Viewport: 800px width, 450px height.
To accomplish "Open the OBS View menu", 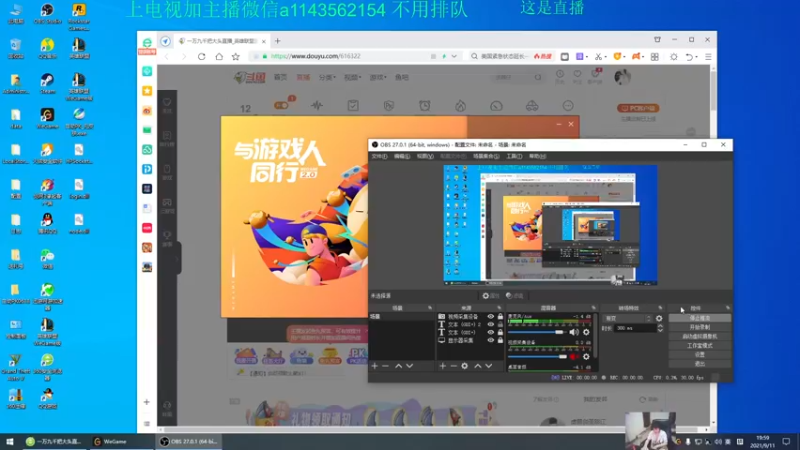I will 425,156.
